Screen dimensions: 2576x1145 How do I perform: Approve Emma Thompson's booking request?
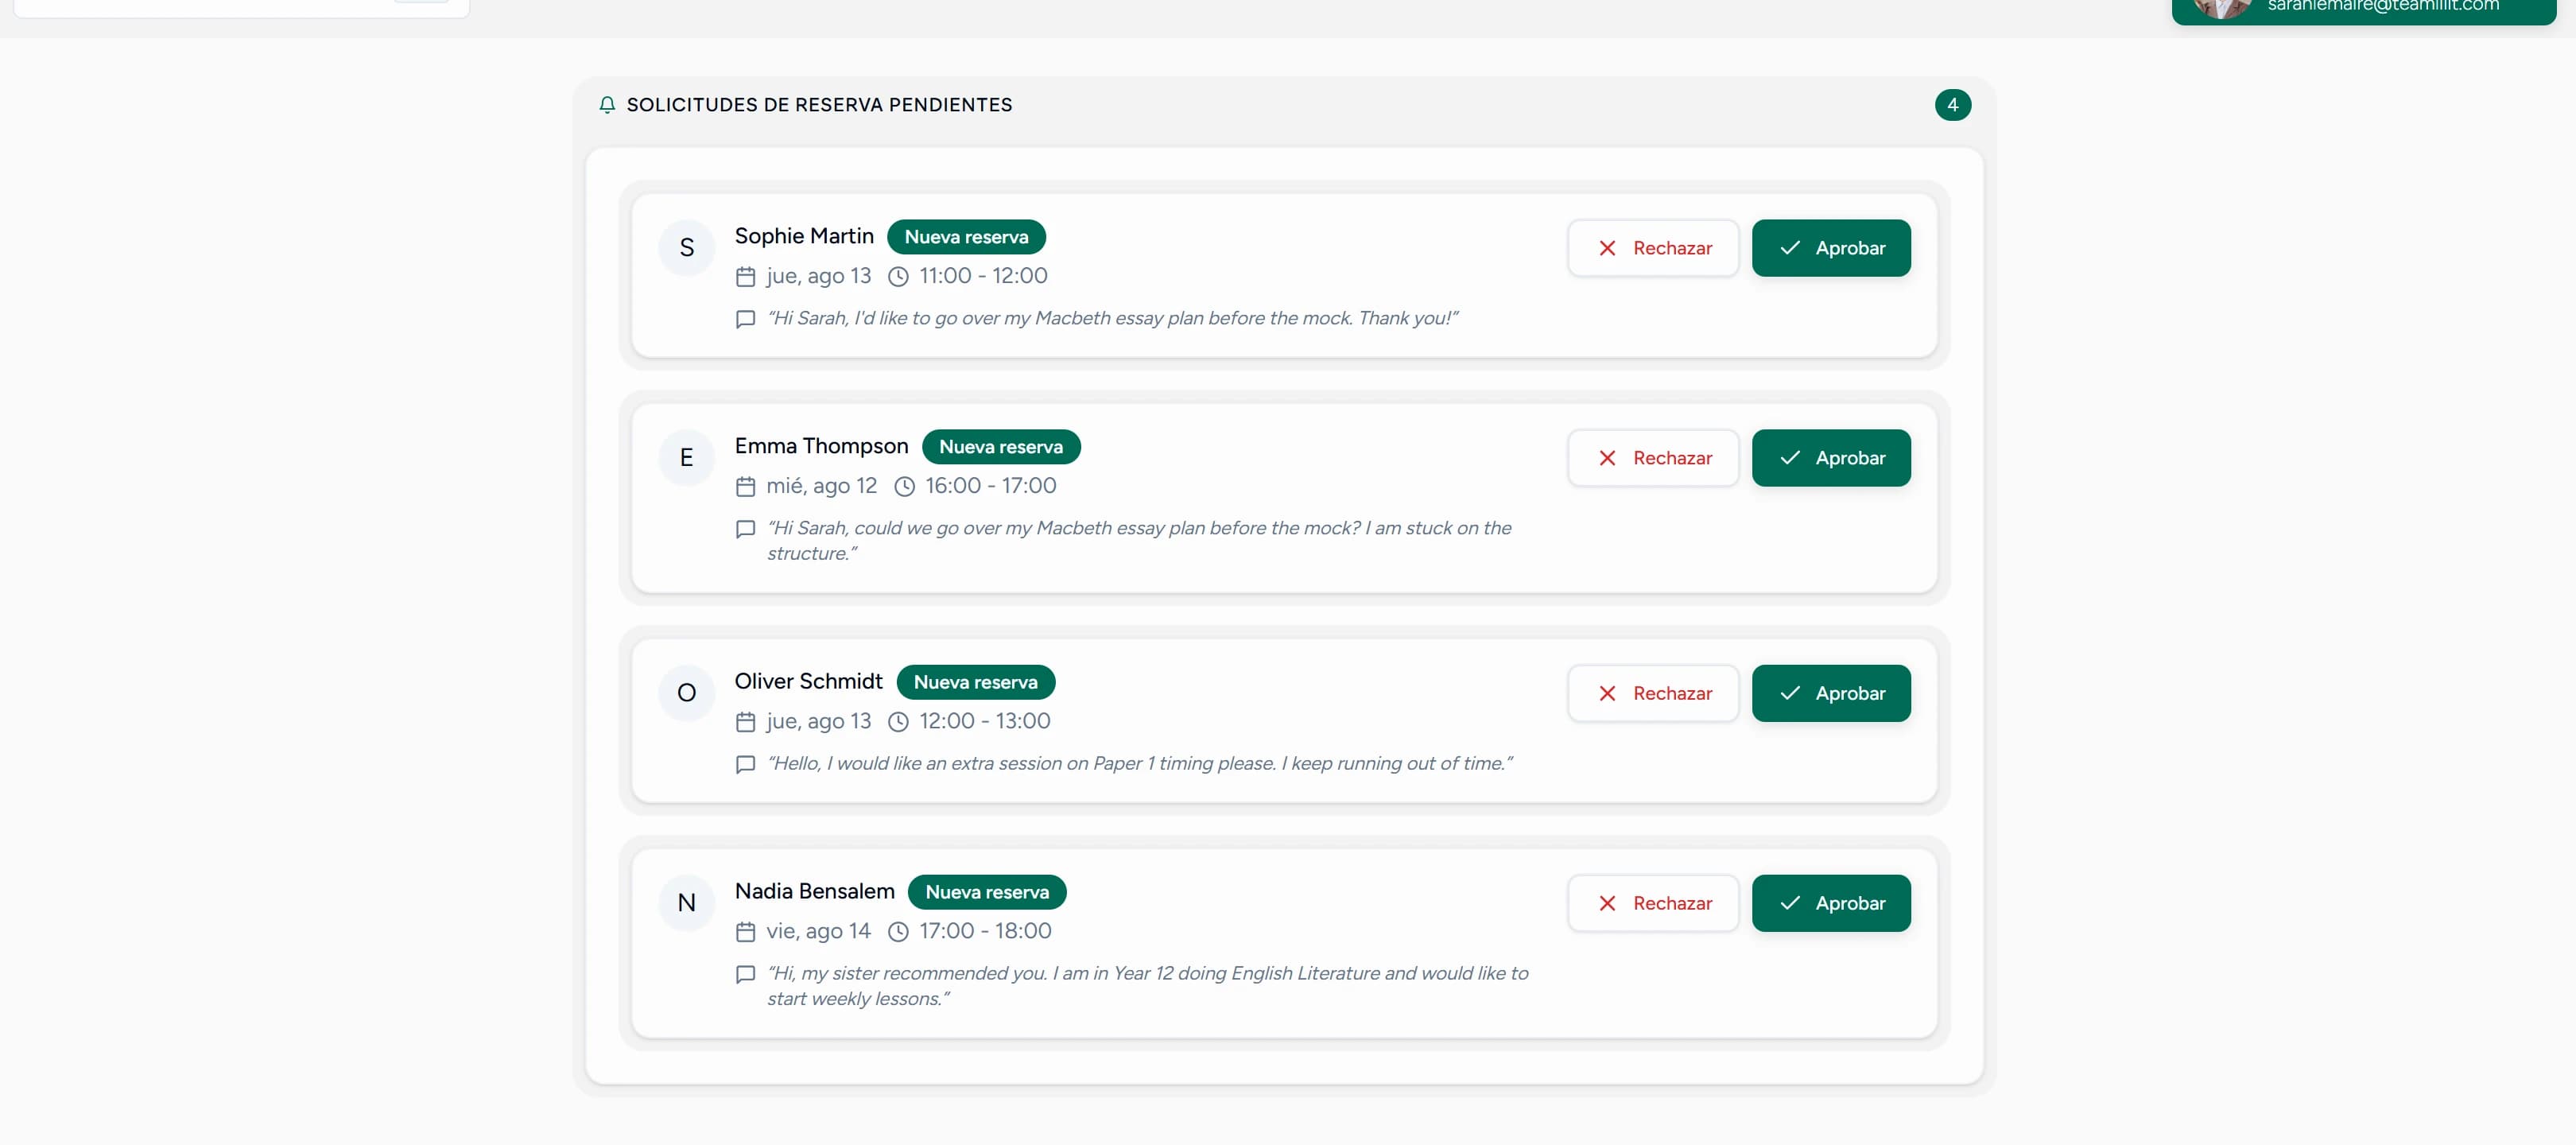click(1831, 458)
